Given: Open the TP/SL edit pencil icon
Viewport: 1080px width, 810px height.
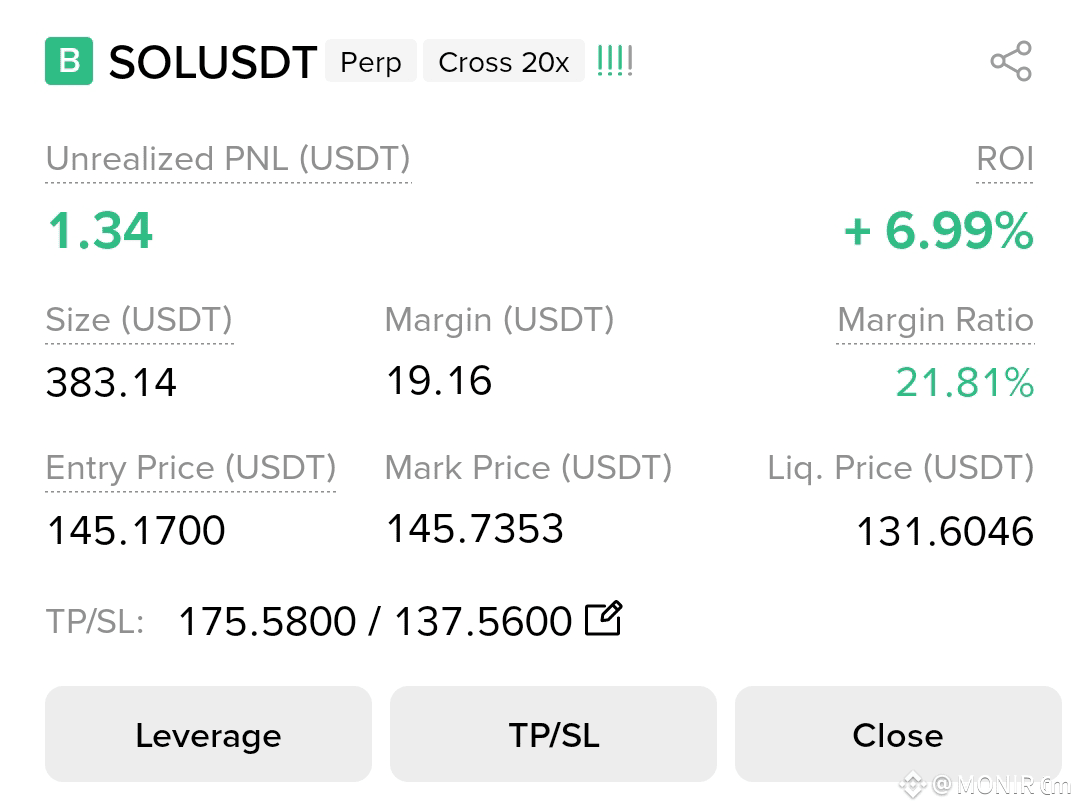Looking at the screenshot, I should [603, 619].
